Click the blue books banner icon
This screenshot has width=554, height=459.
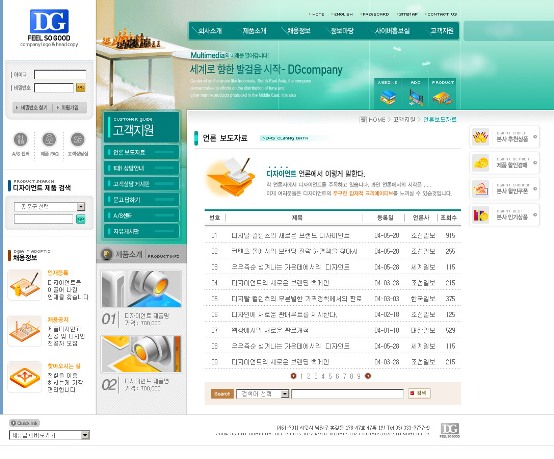[x=388, y=97]
